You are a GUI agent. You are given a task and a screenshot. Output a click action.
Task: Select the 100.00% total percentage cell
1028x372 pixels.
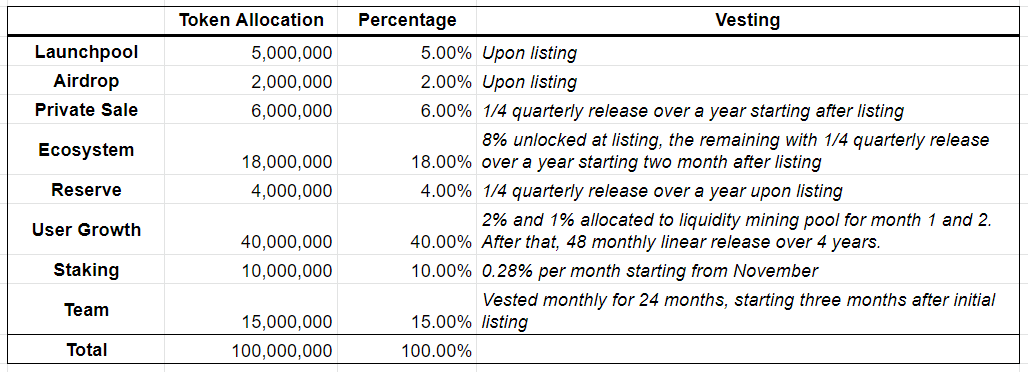407,350
